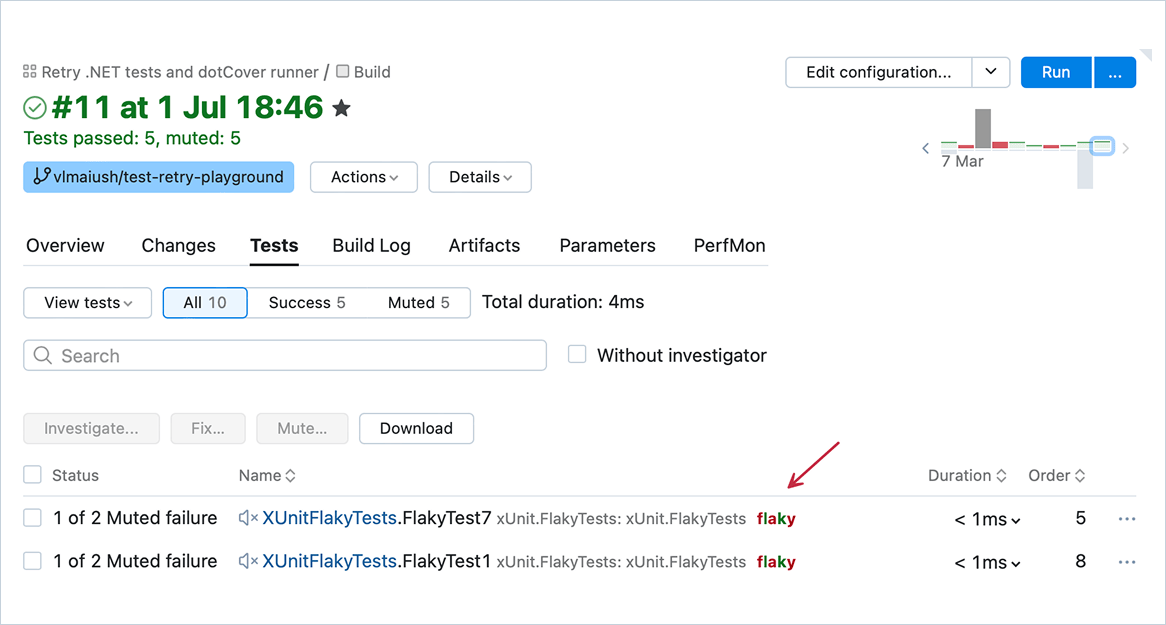Check the select-all tests checkbox
Image resolution: width=1166 pixels, height=625 pixels.
[x=31, y=475]
